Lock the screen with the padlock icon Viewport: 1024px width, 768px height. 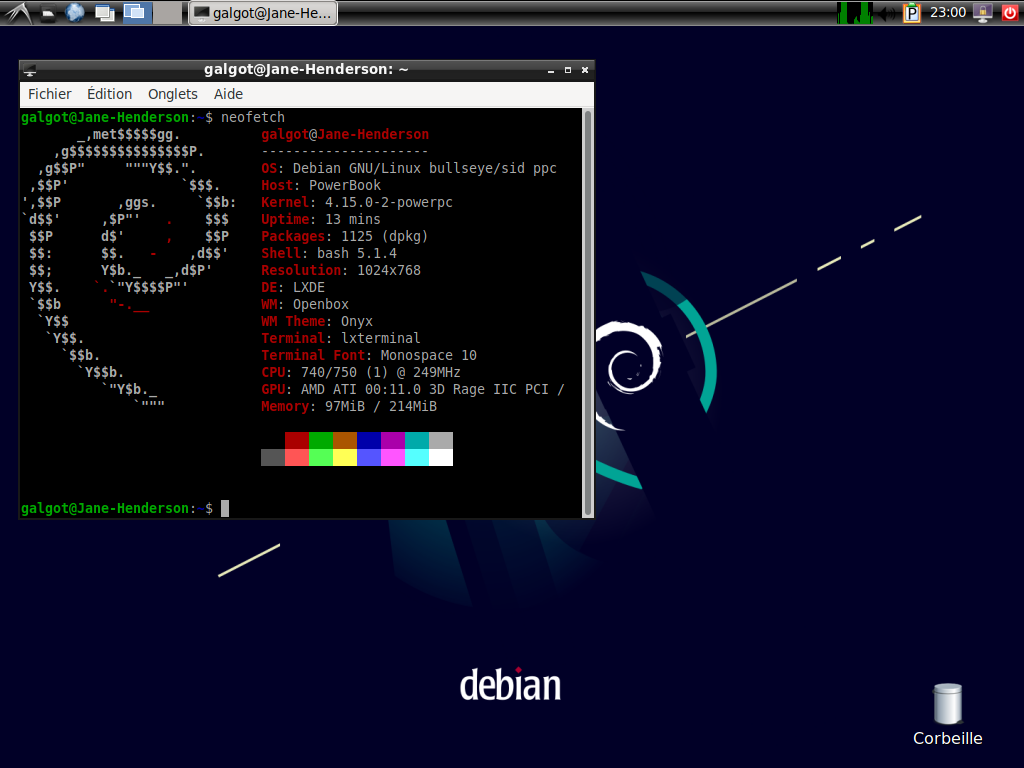(983, 12)
